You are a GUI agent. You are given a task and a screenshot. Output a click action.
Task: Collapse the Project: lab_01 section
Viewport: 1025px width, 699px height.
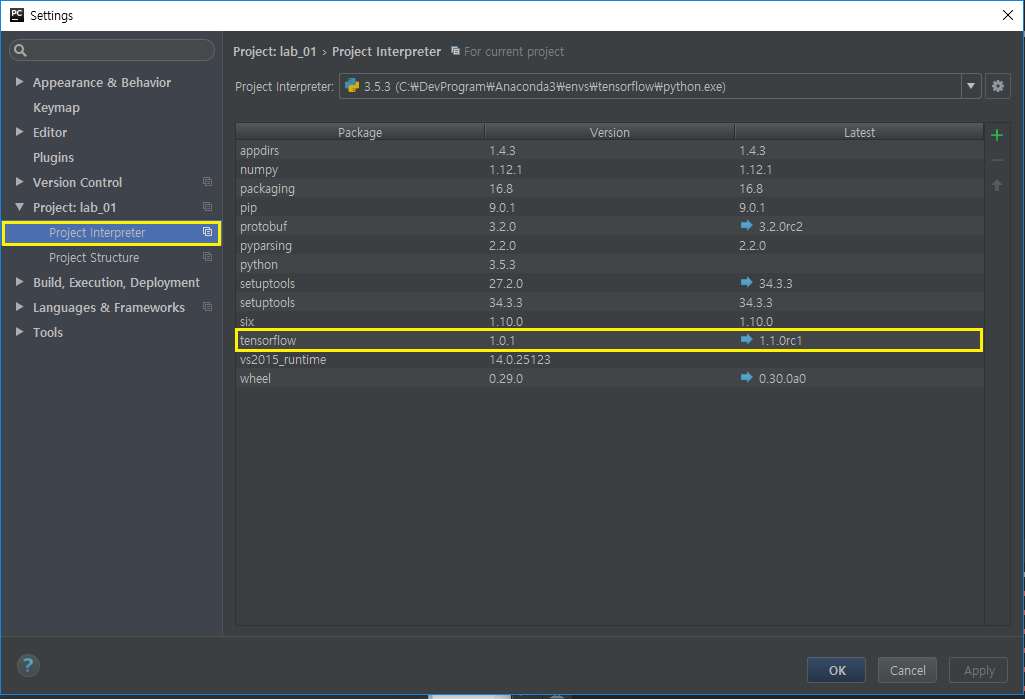pyautogui.click(x=19, y=207)
